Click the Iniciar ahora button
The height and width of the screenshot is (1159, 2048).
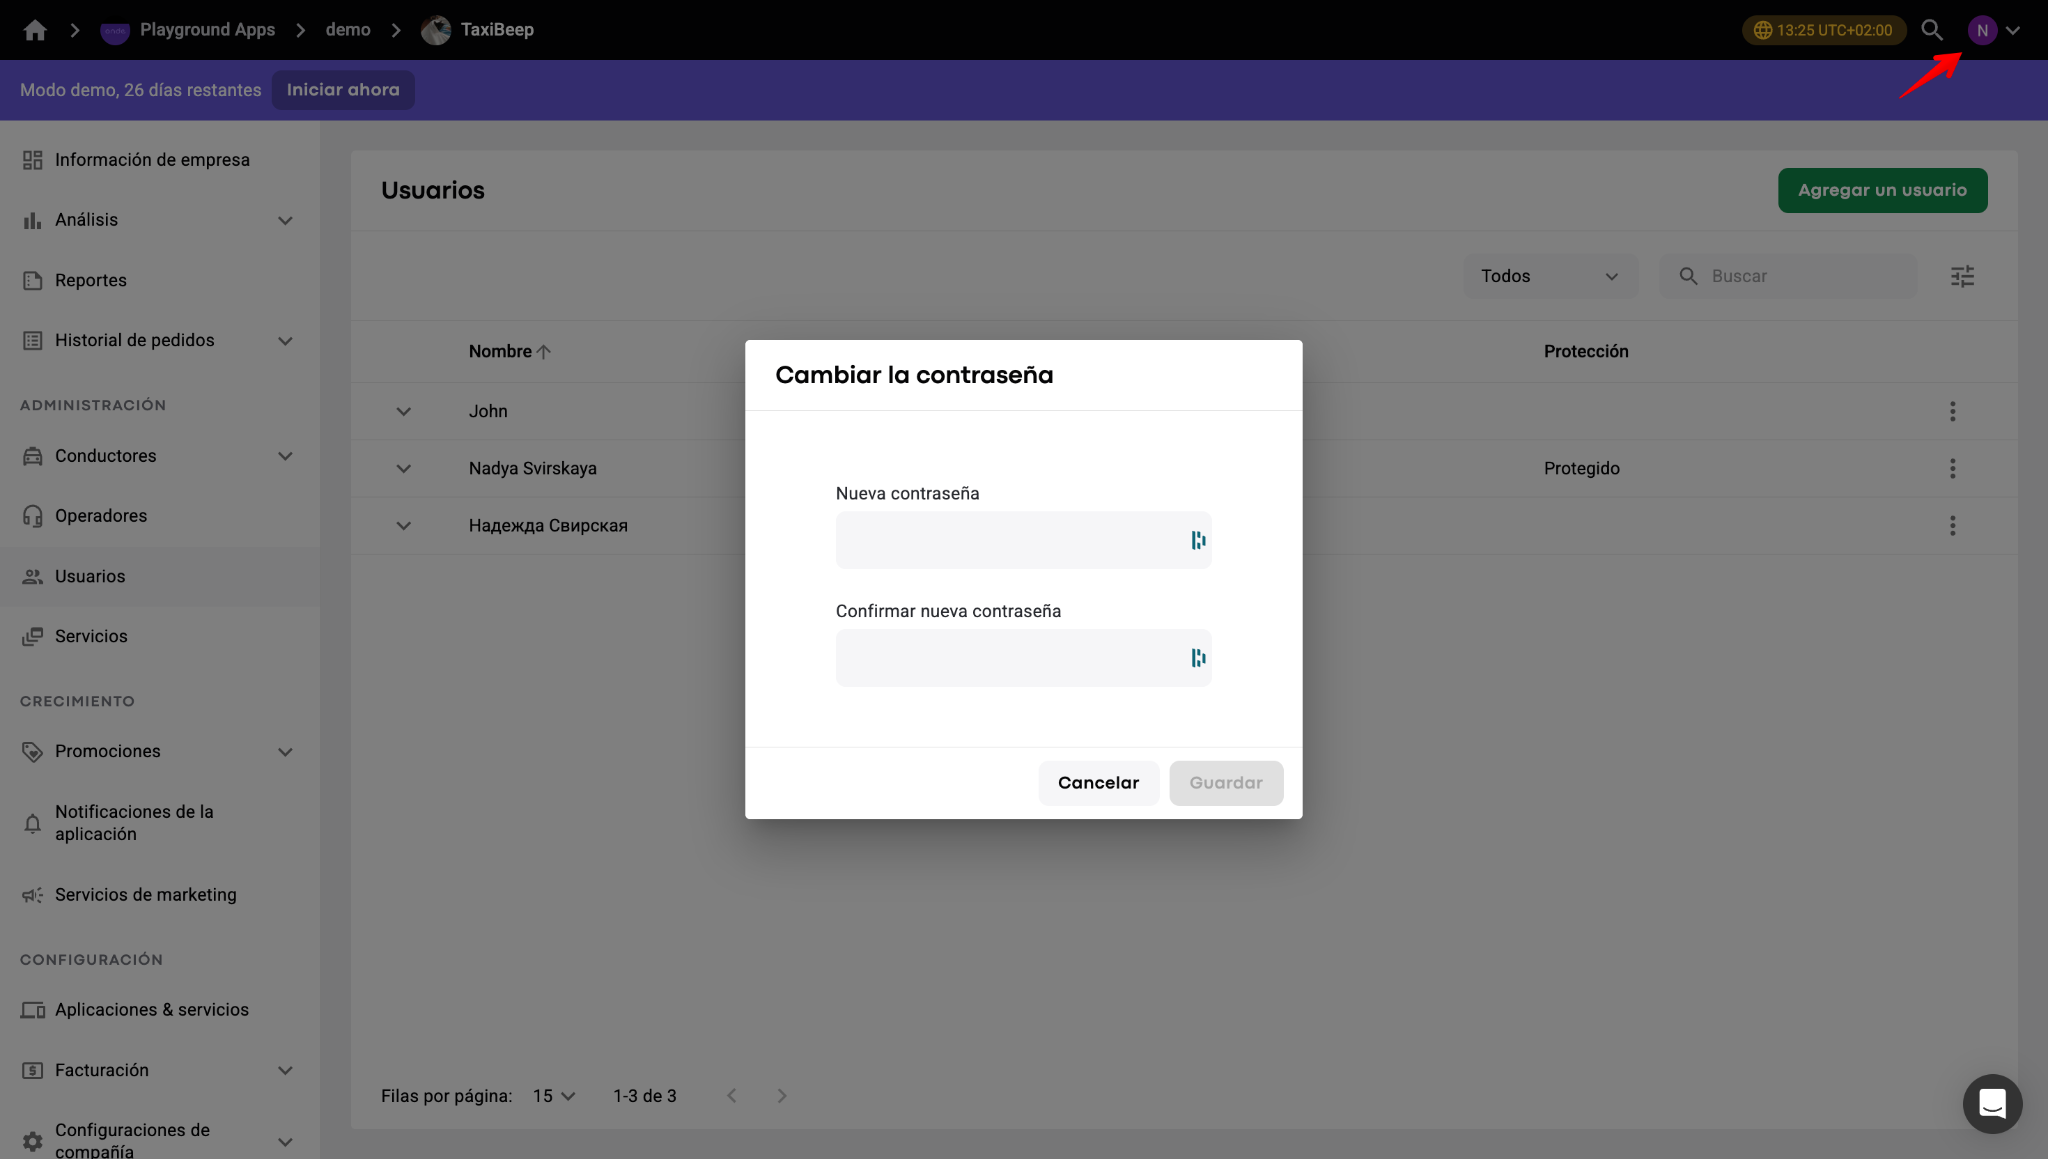coord(343,90)
